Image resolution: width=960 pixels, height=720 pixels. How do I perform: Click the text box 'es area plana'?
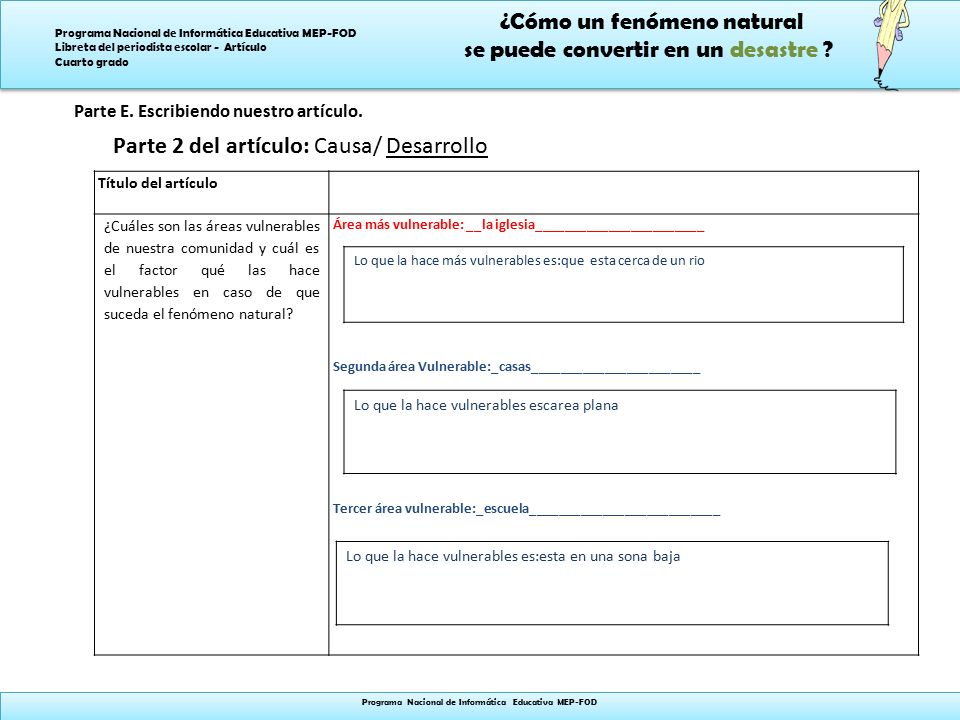[x=620, y=432]
